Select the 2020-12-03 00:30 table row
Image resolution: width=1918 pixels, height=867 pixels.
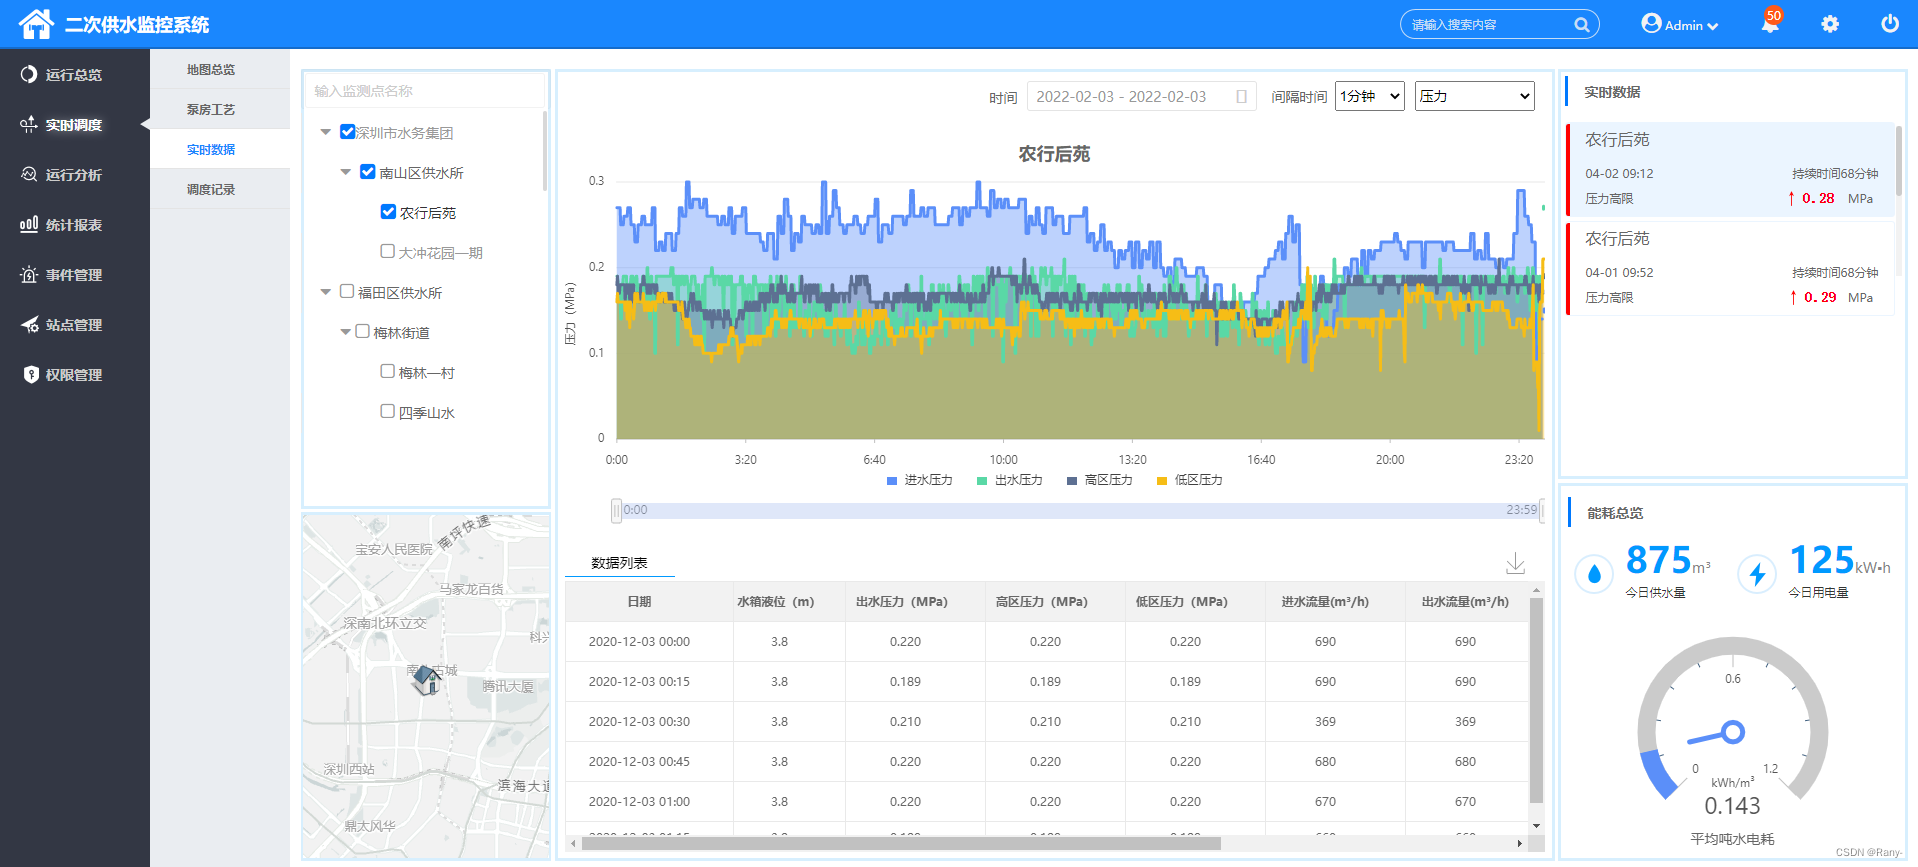pos(1047,722)
